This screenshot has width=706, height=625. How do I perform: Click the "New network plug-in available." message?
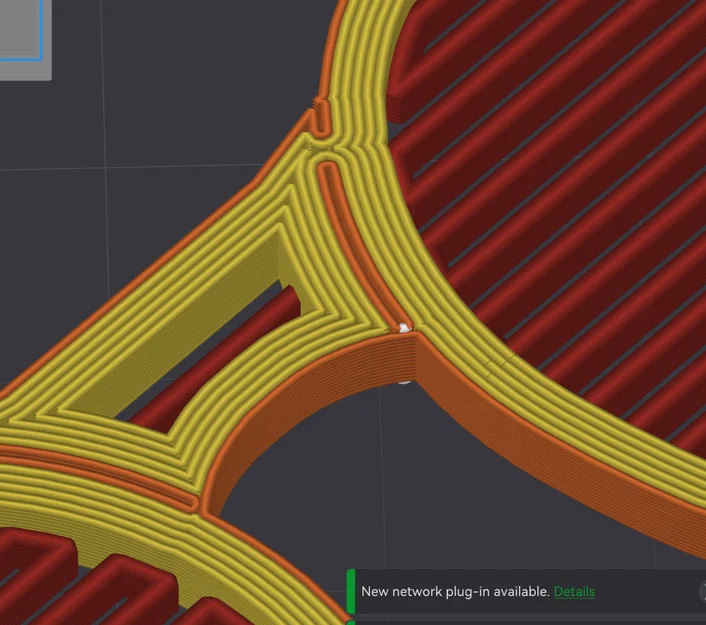tap(455, 591)
